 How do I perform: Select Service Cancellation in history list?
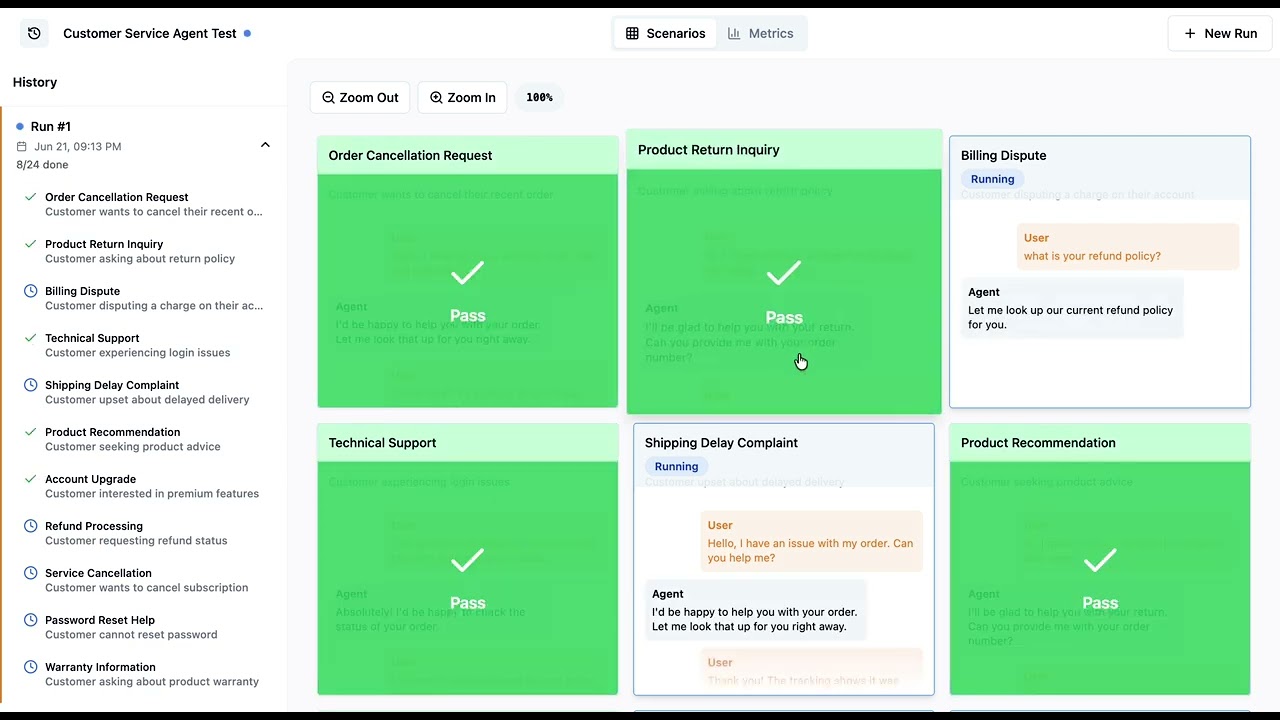pyautogui.click(x=144, y=580)
